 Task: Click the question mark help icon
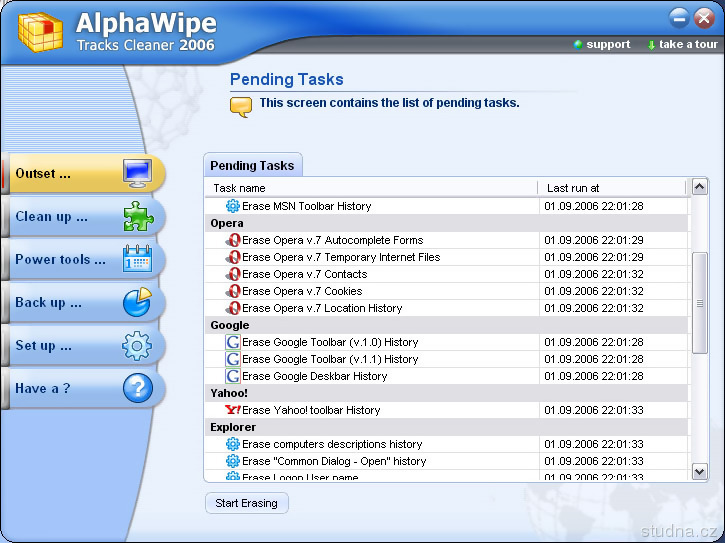pos(137,388)
